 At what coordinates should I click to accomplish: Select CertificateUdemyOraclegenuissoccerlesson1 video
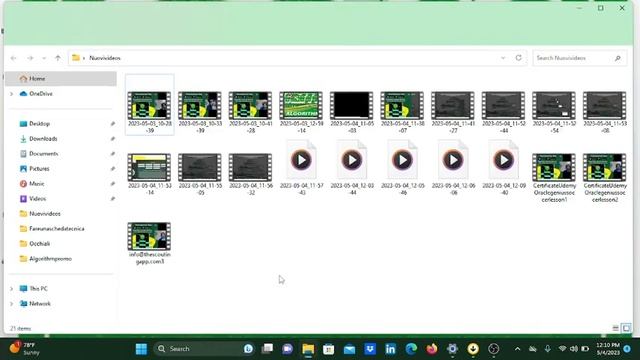(554, 178)
